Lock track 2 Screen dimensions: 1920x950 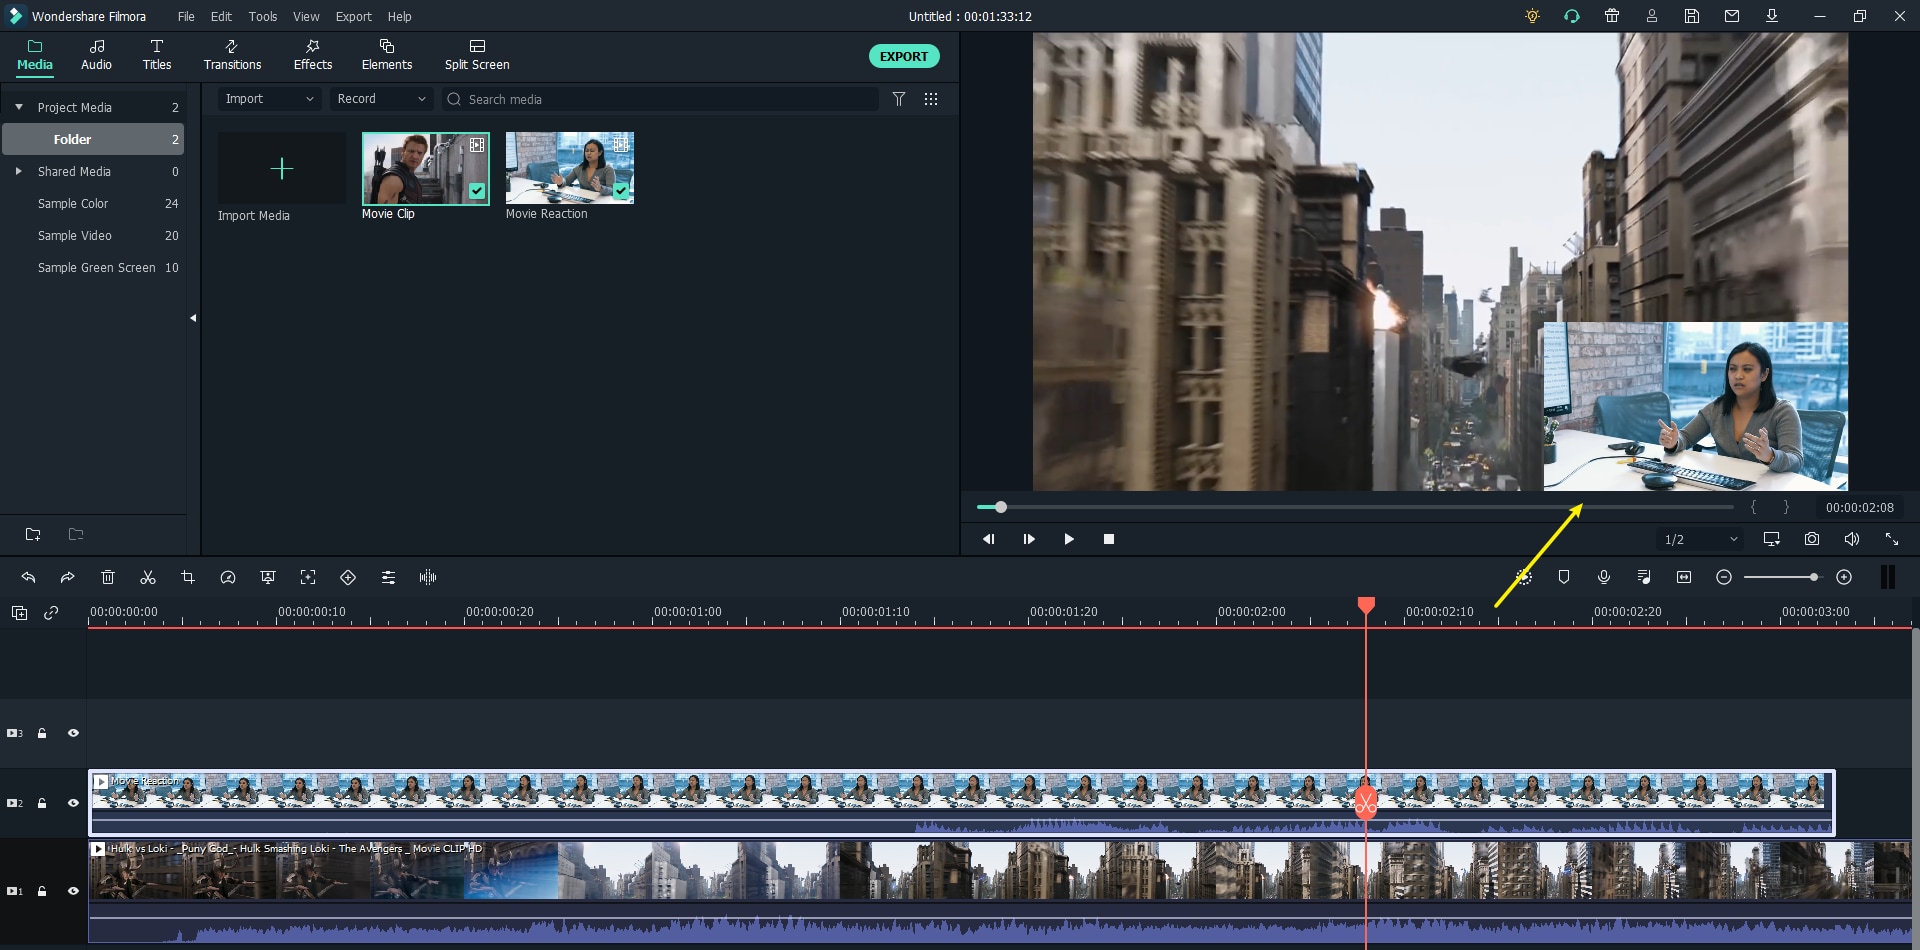(42, 803)
